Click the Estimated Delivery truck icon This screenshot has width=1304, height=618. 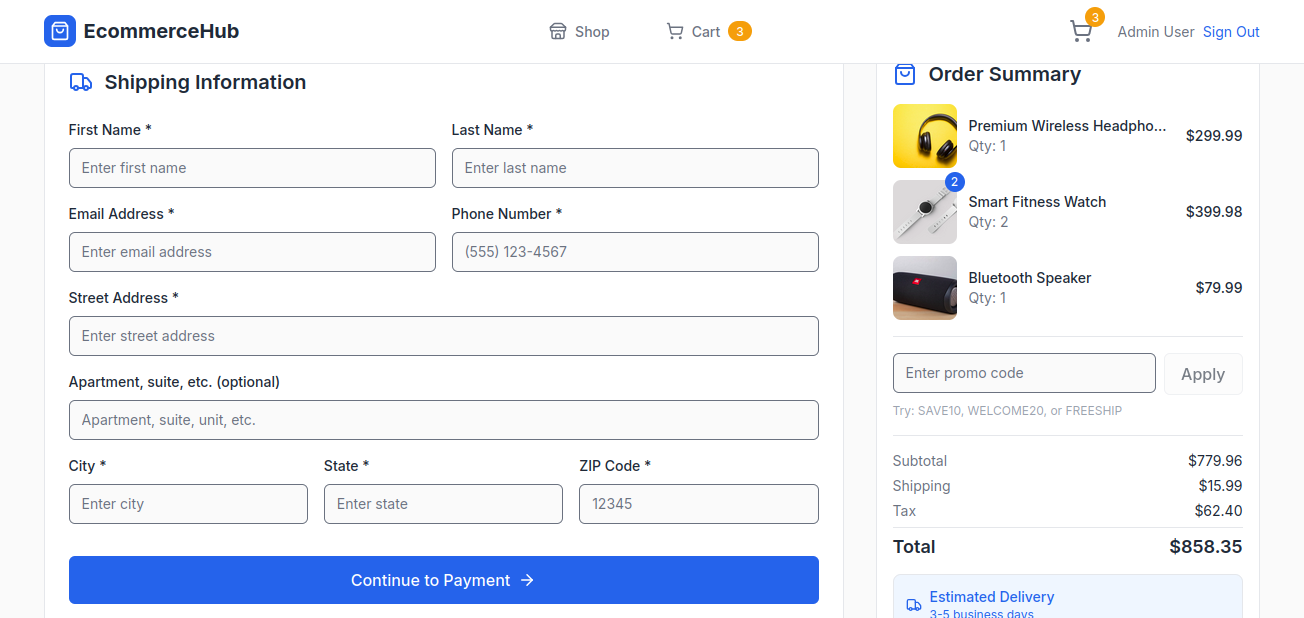[913, 605]
